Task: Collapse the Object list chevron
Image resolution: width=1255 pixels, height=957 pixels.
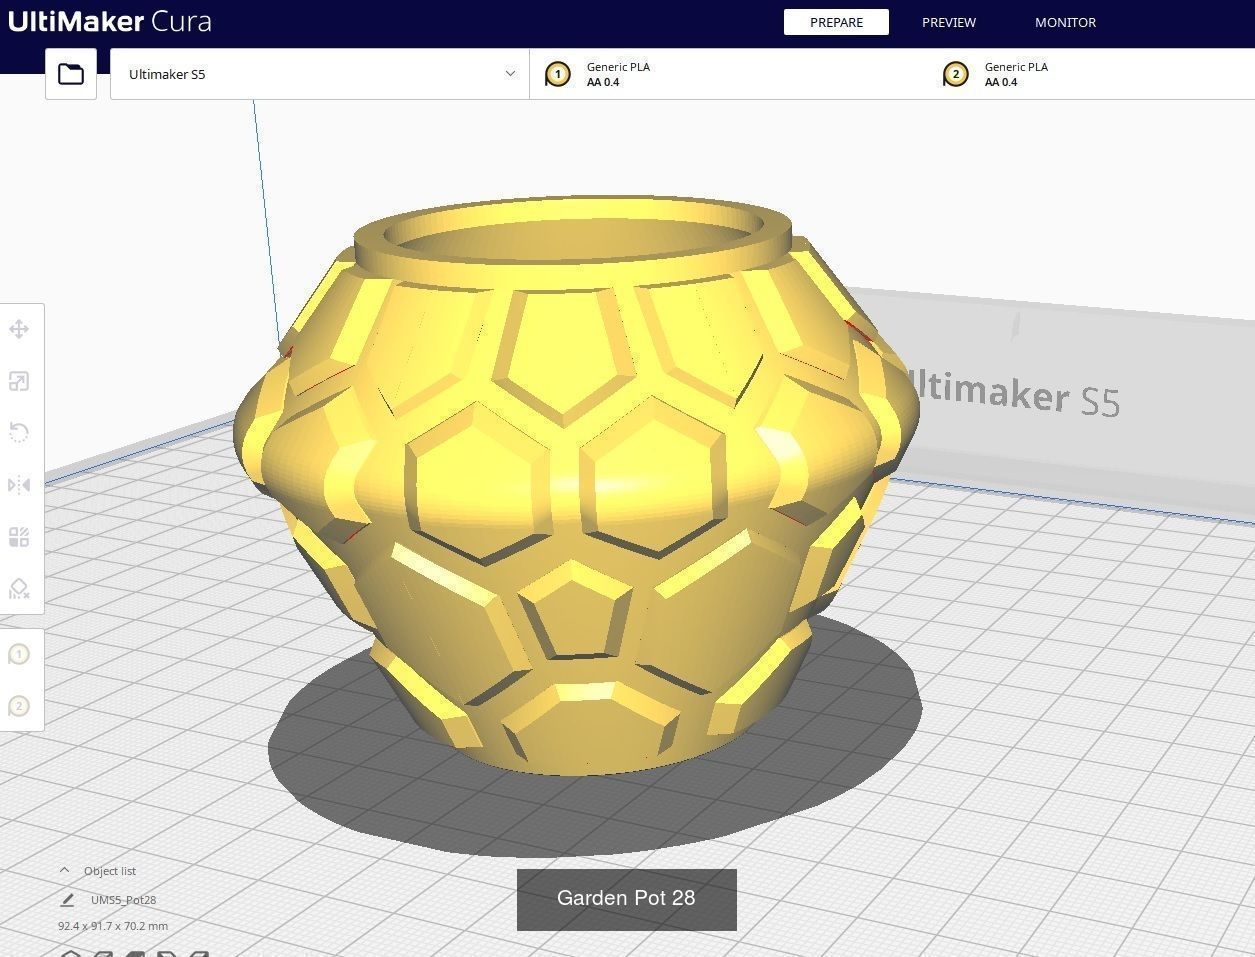Action: click(64, 870)
